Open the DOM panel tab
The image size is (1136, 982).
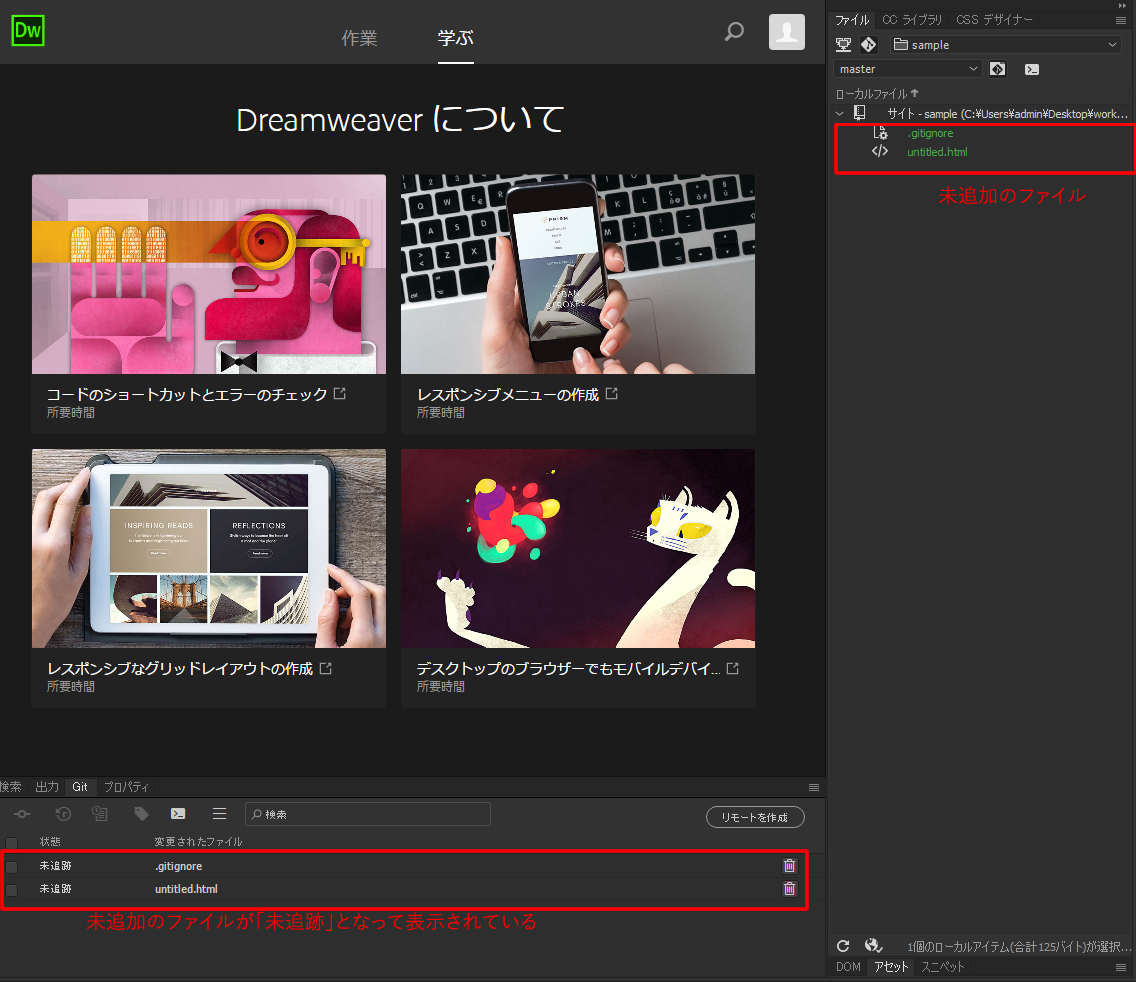point(848,967)
